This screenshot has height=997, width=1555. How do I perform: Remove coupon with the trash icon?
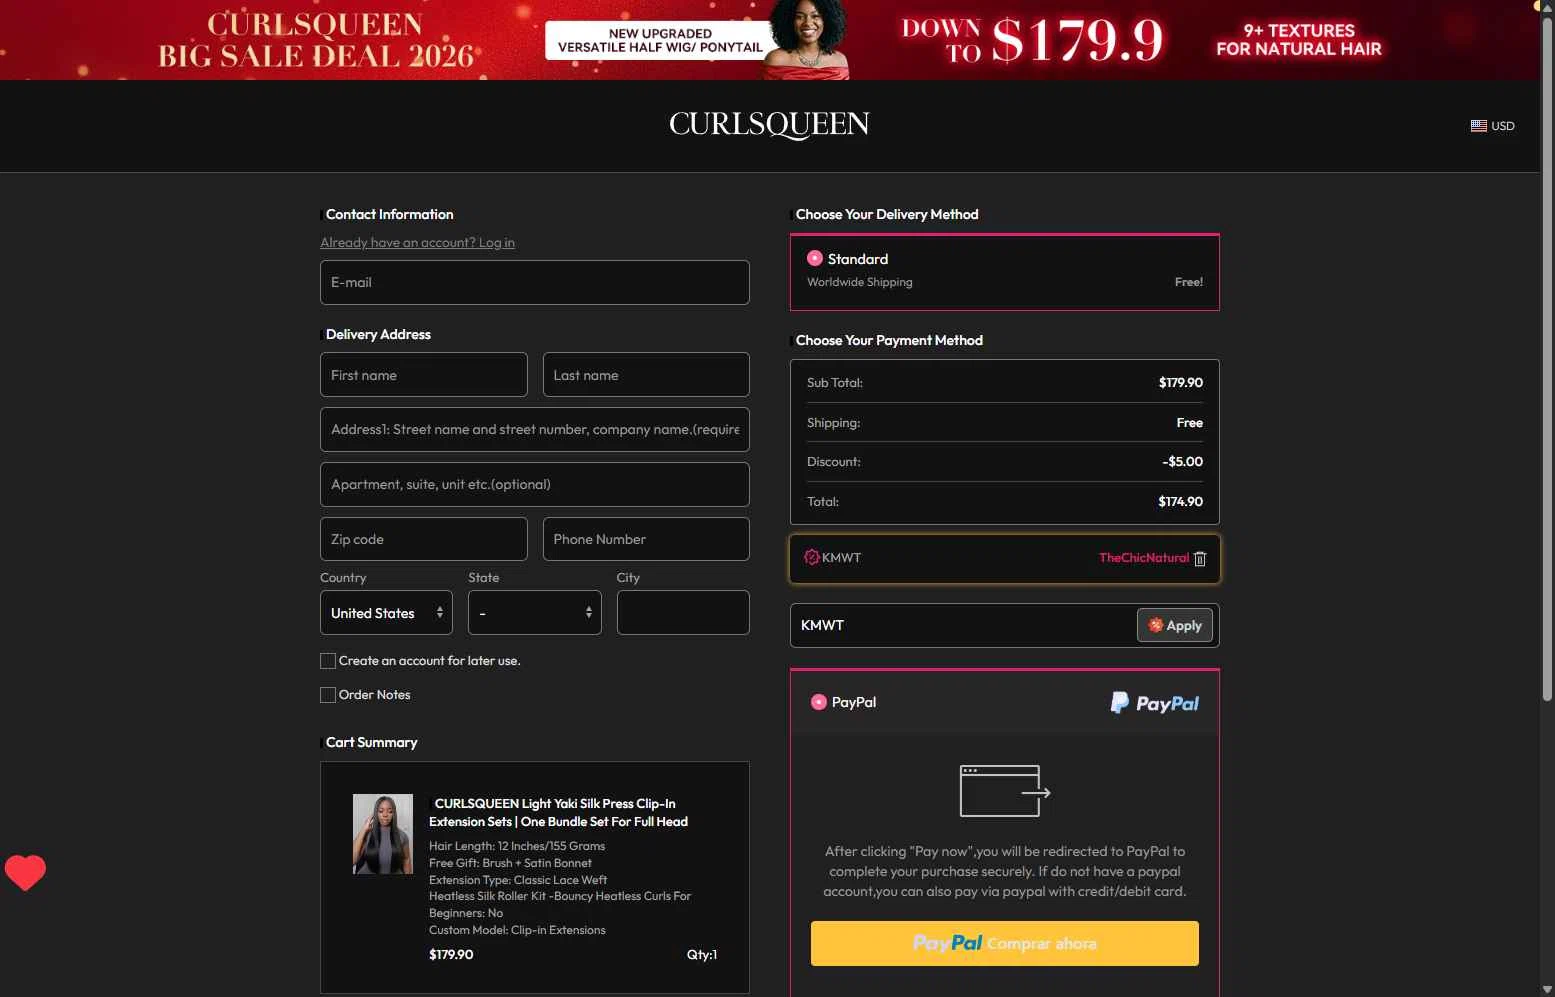(1200, 559)
